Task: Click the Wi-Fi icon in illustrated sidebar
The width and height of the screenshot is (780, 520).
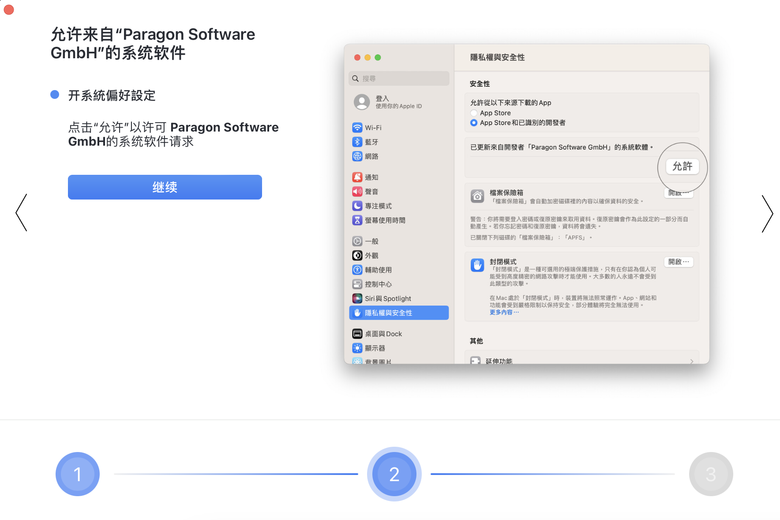Action: (357, 127)
